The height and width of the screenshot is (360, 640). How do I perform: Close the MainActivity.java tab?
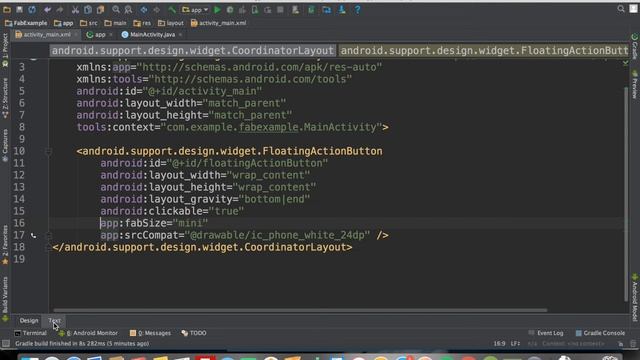[x=180, y=35]
